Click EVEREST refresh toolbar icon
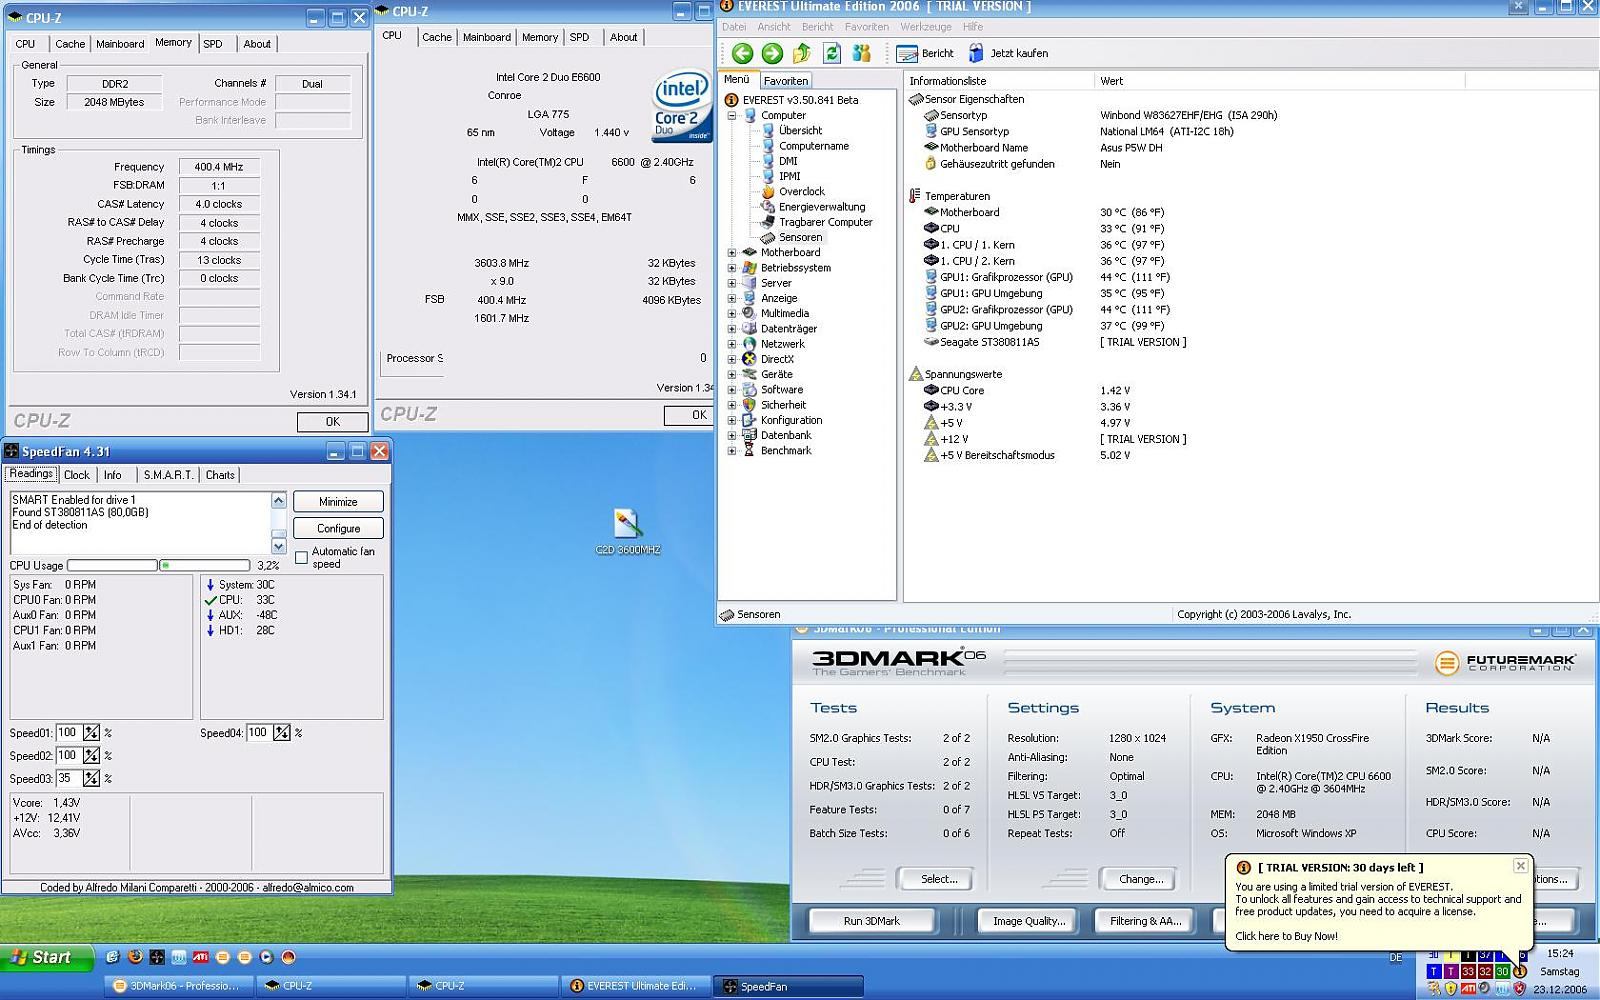Viewport: 1600px width, 1000px height. click(x=831, y=54)
